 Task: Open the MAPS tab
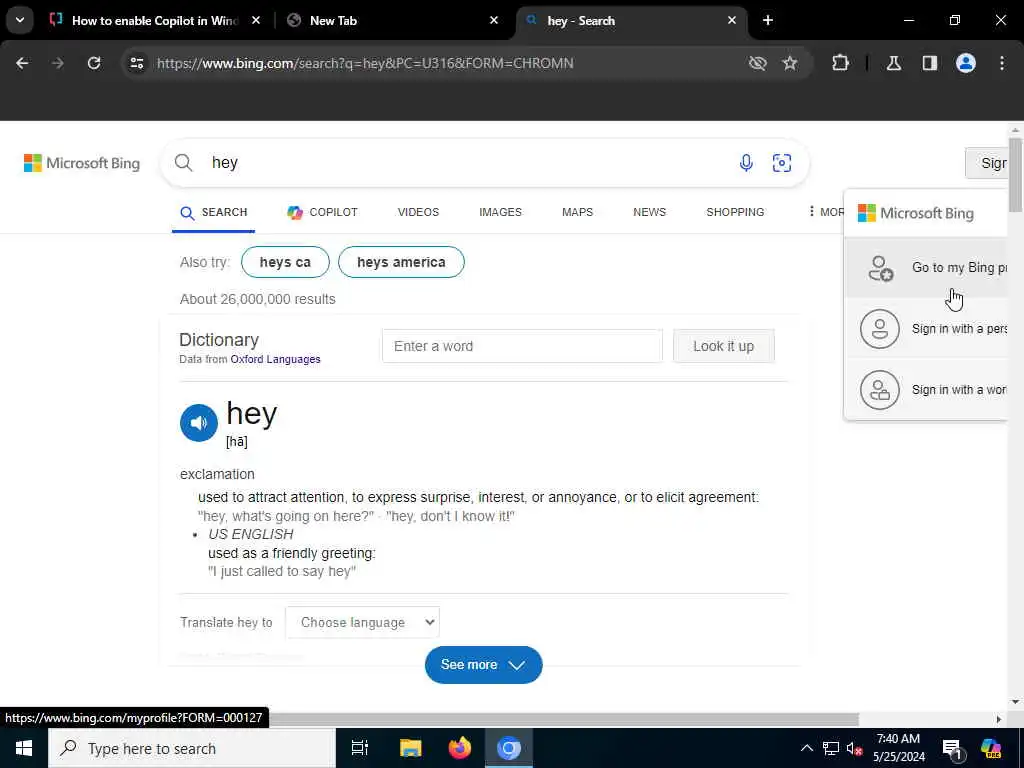click(577, 212)
